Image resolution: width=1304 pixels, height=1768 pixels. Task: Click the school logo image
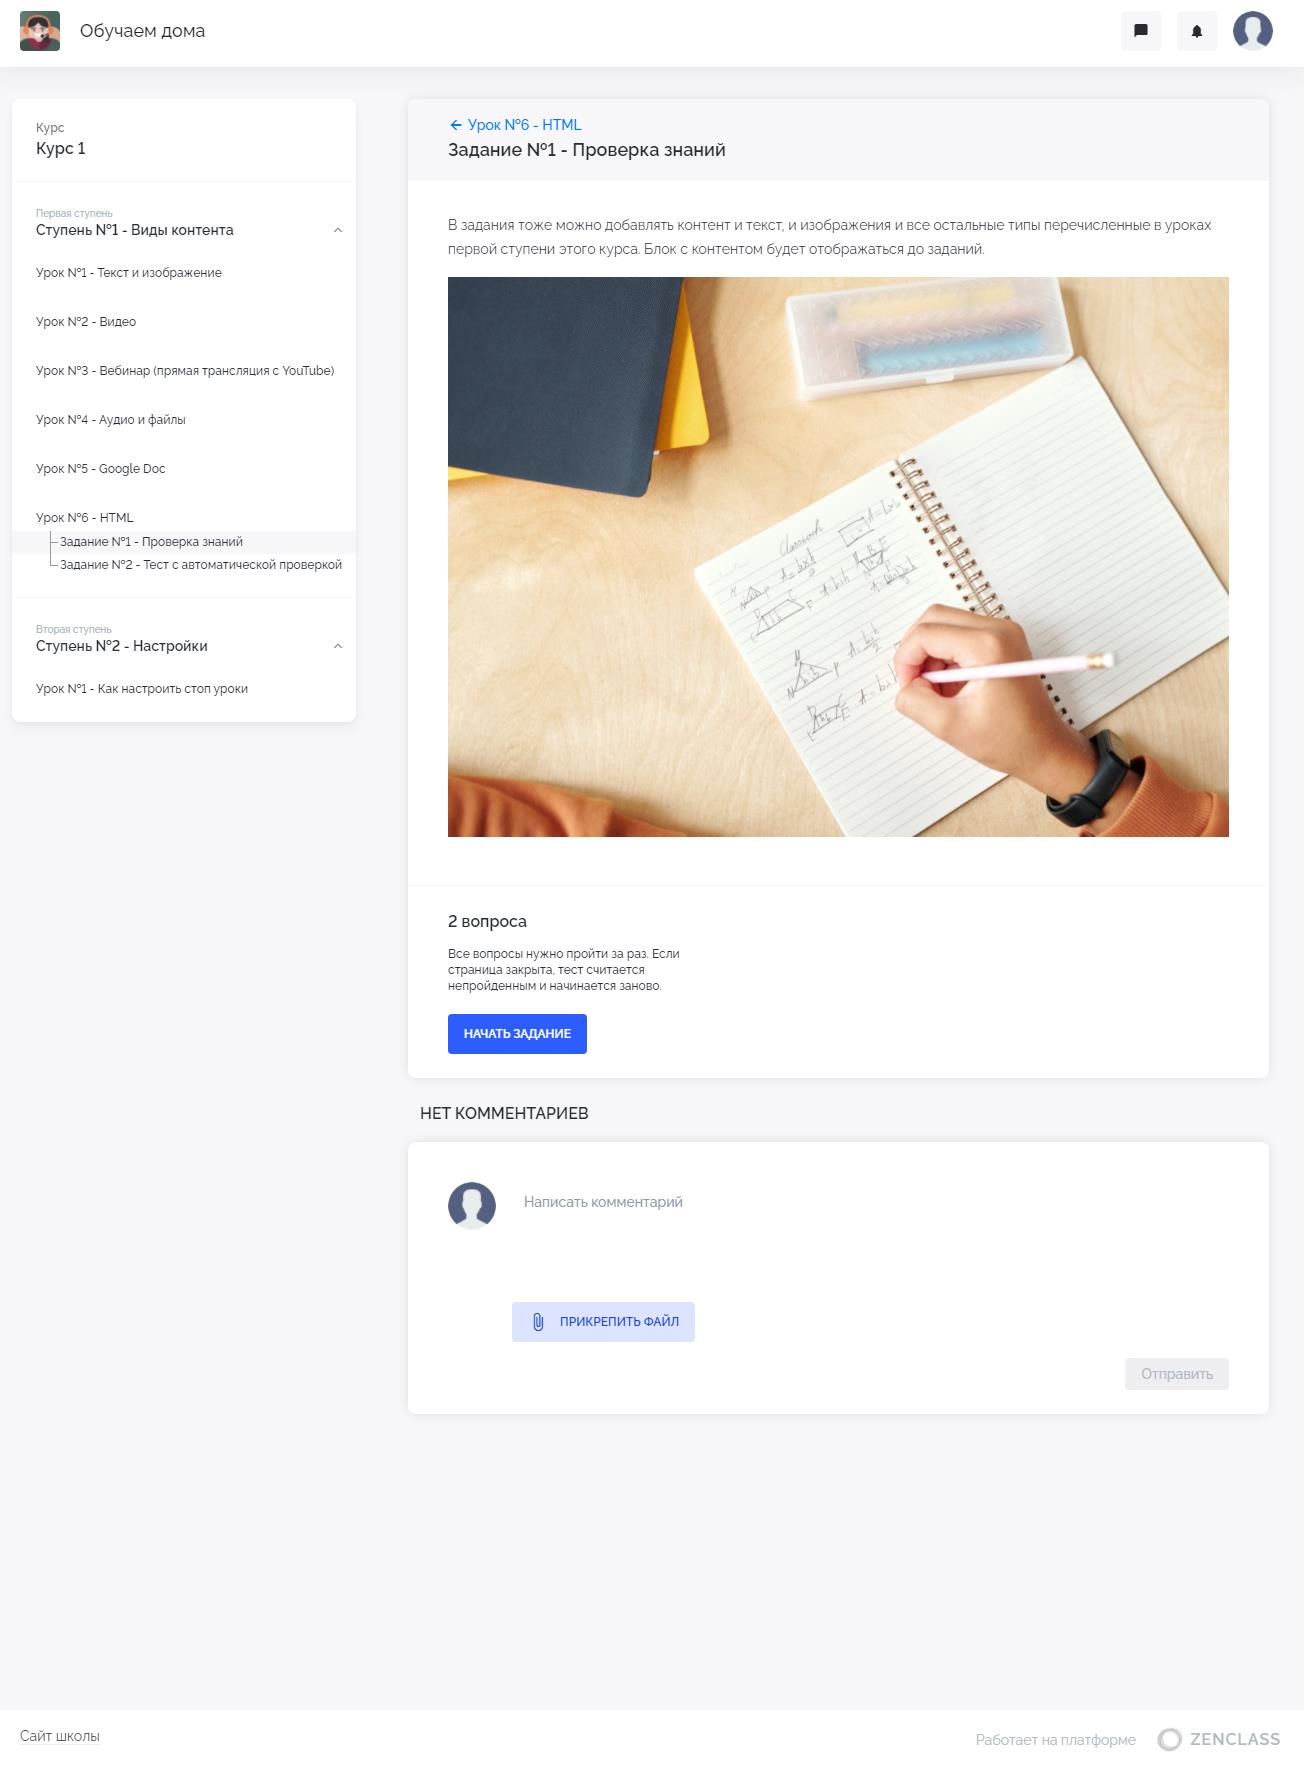[40, 31]
